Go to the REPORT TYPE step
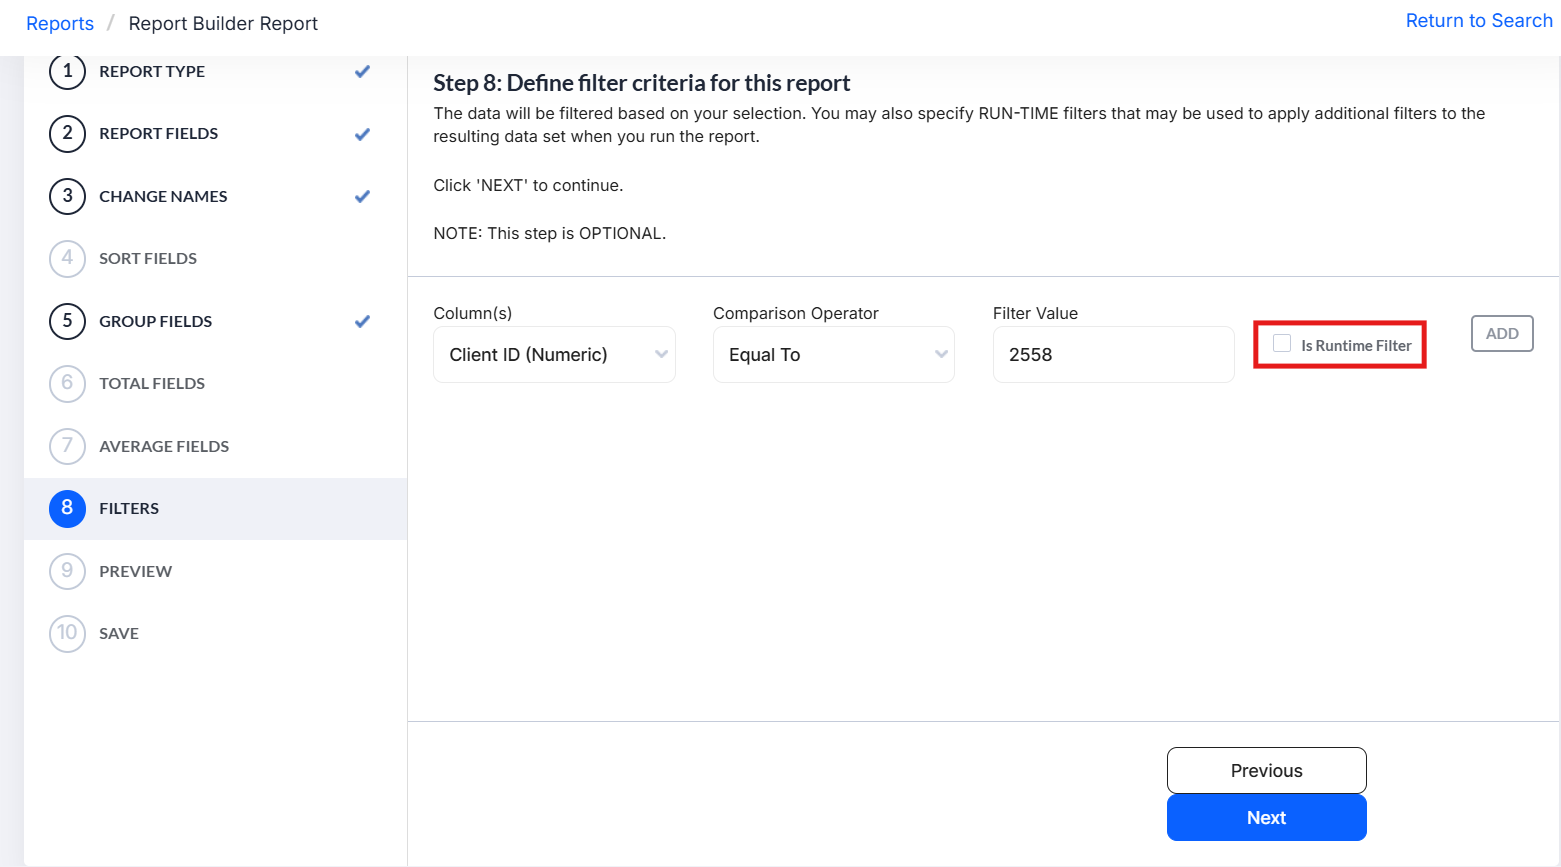This screenshot has height=867, width=1561. (x=152, y=71)
